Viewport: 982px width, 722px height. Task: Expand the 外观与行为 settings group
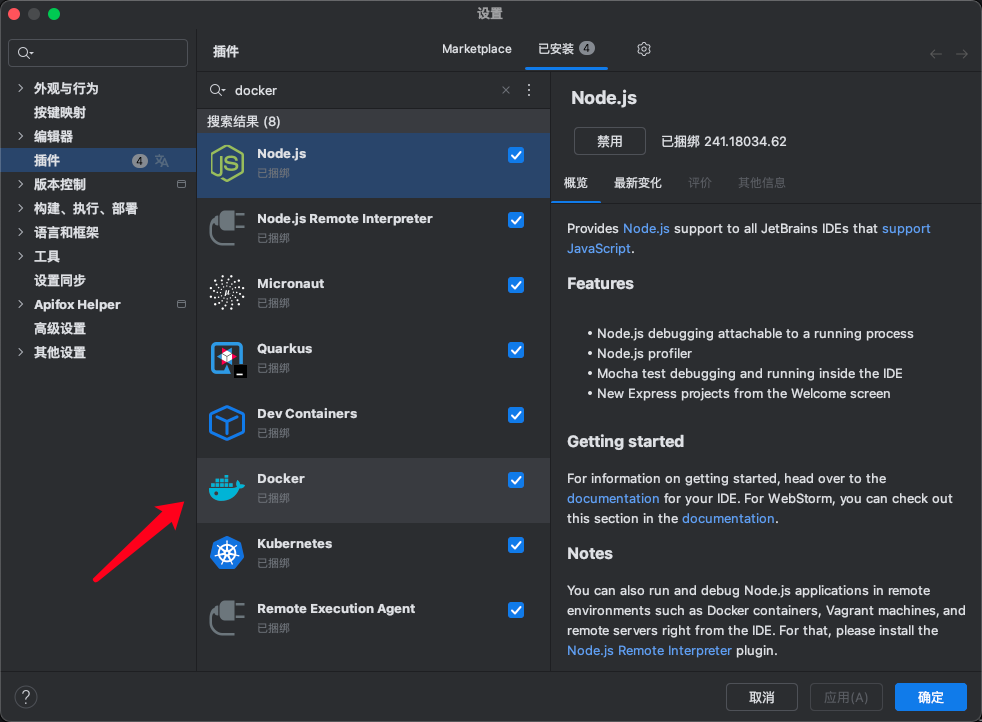click(21, 88)
